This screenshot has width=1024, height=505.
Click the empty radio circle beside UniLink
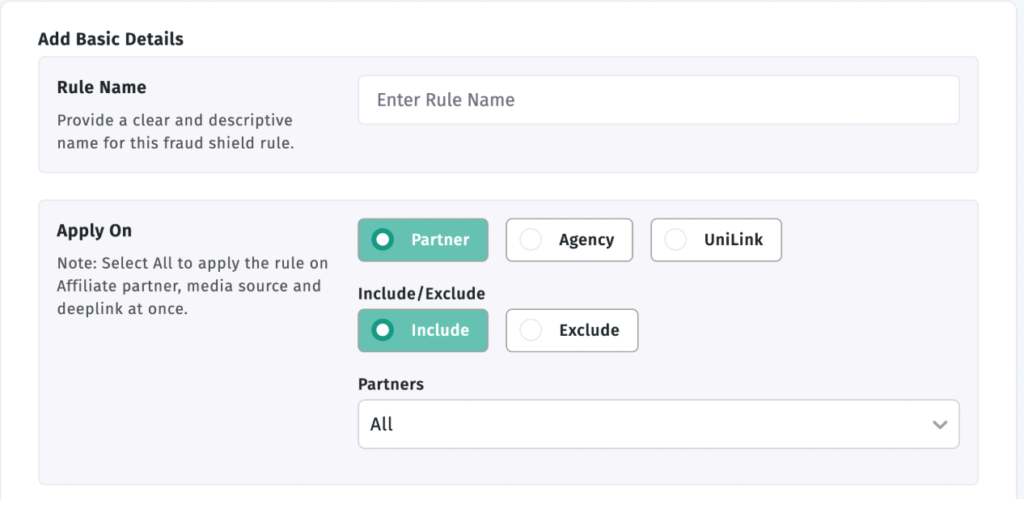(676, 240)
